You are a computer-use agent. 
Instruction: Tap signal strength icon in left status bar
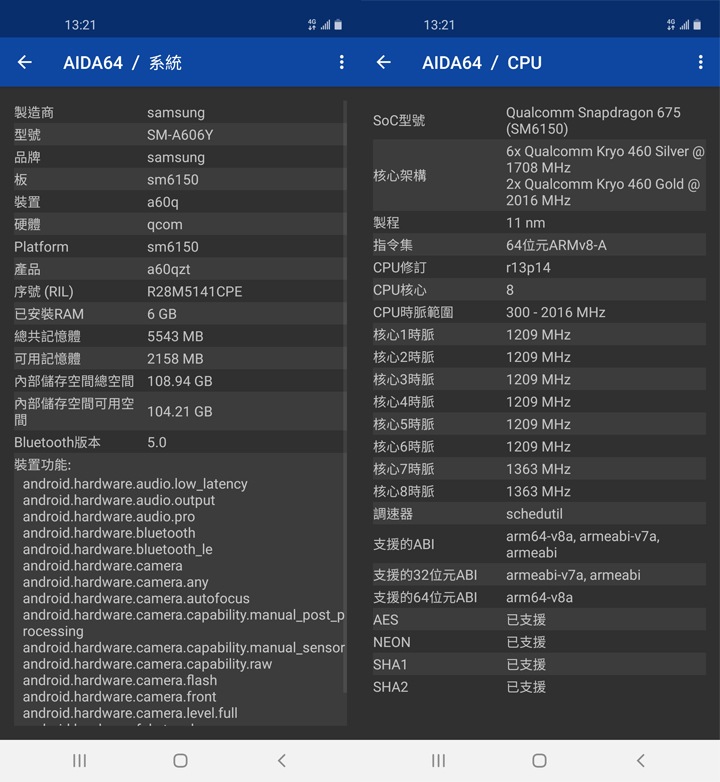click(326, 24)
